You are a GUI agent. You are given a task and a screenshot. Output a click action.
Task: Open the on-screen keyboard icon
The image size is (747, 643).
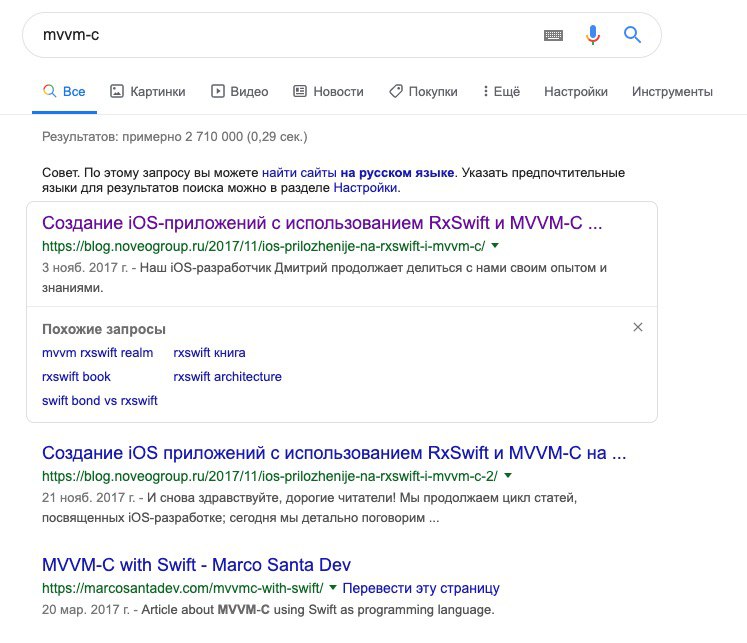[553, 35]
